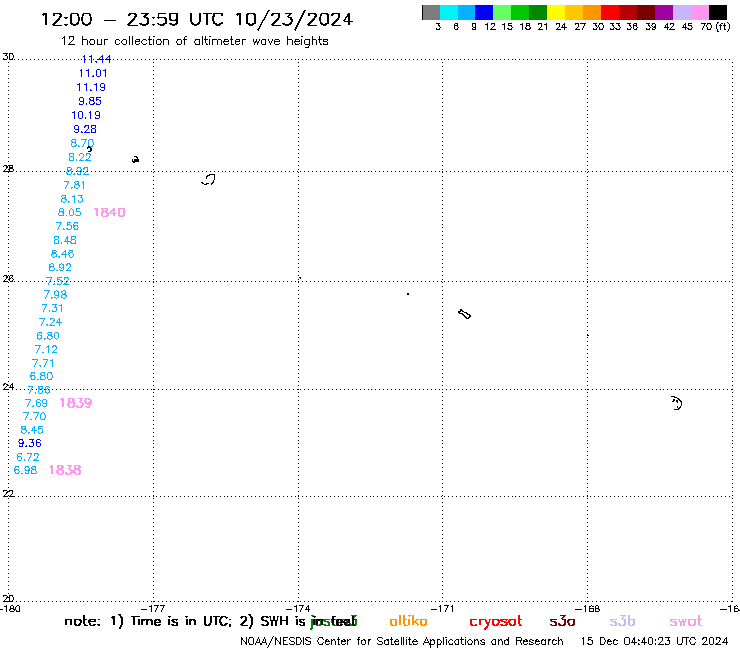Click the orange 'altika' satellite label
The image size is (740, 650).
point(409,621)
